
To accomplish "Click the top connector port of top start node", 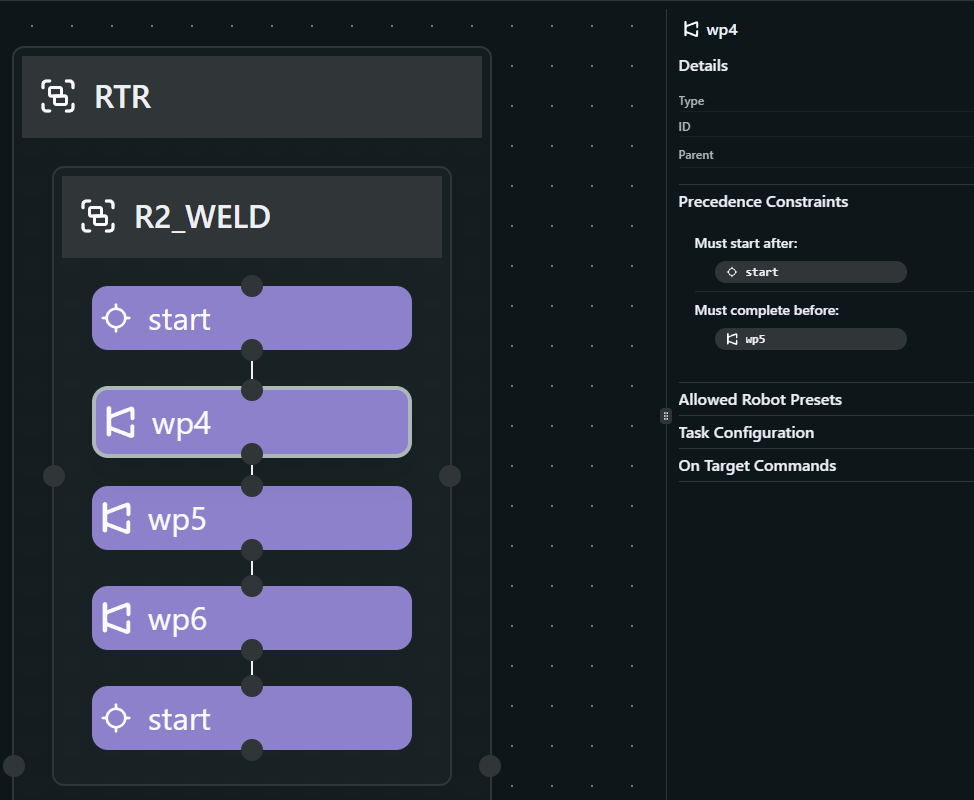I will 252,286.
